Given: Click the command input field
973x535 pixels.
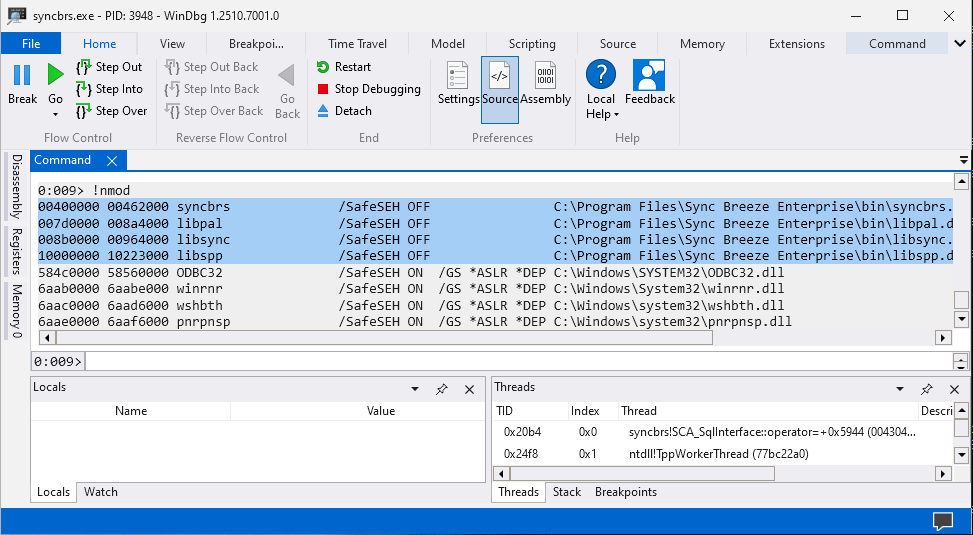Looking at the screenshot, I should pyautogui.click(x=518, y=361).
